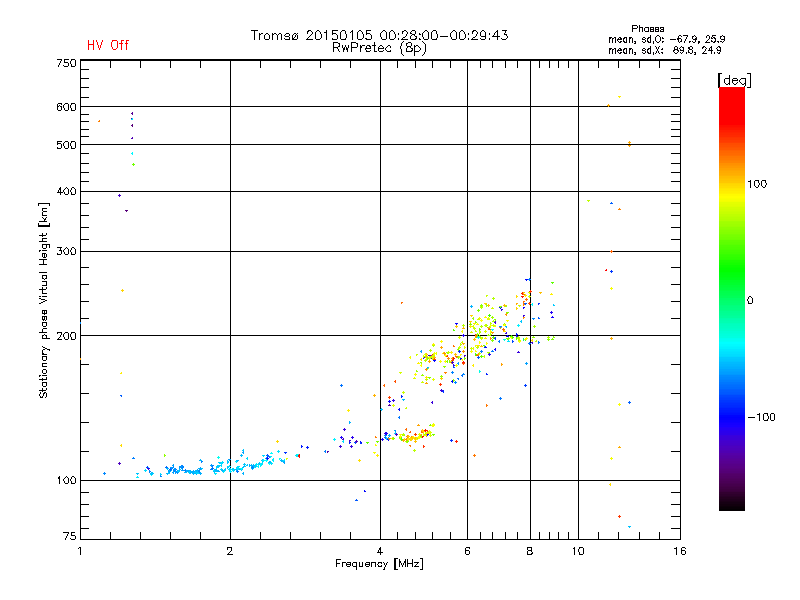
Task: Click the "400" y-axis label
Action: pos(66,191)
